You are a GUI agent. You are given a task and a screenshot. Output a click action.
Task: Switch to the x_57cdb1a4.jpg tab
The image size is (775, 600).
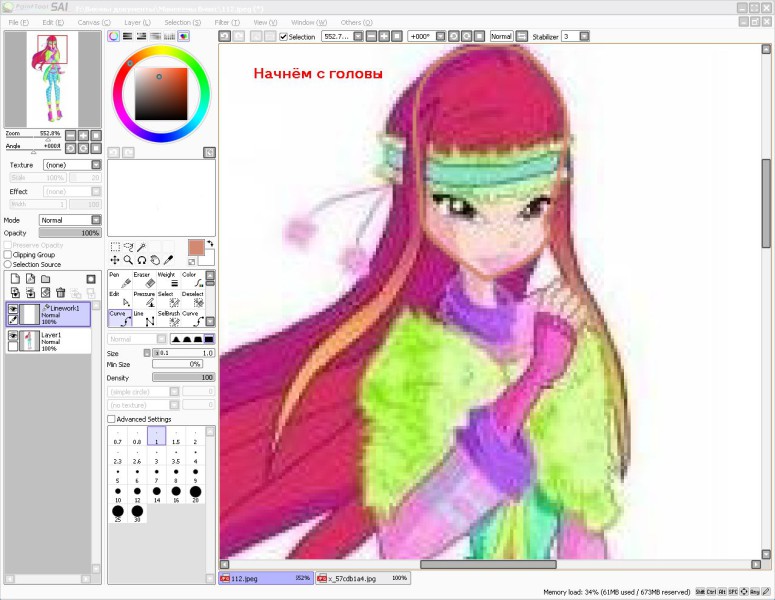click(x=363, y=578)
